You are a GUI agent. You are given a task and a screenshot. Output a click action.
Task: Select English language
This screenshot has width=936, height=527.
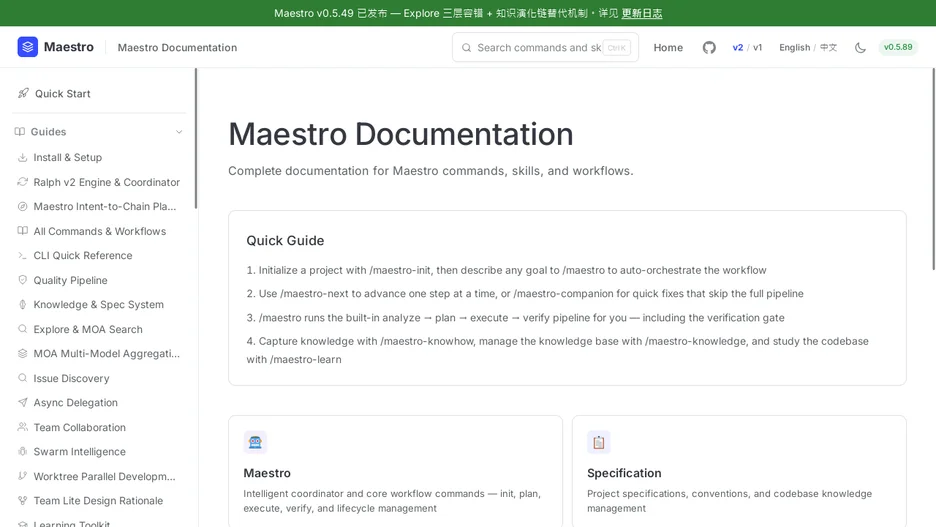(x=795, y=48)
